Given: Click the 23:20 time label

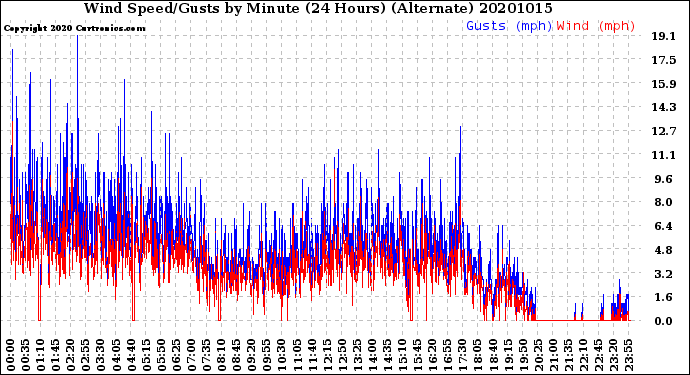Looking at the screenshot, I should pos(613,355).
